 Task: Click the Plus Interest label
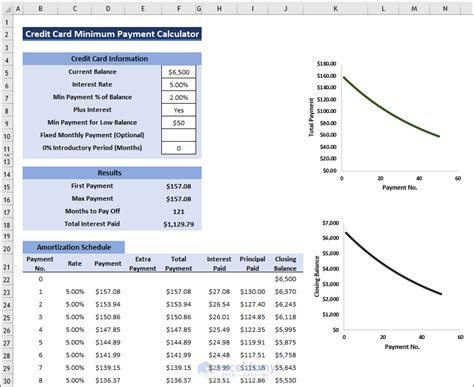pyautogui.click(x=92, y=110)
